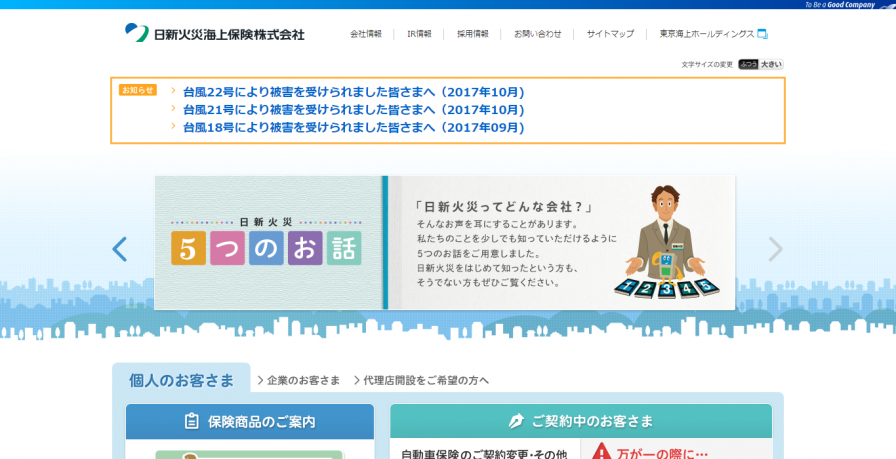The image size is (896, 459).
Task: Open the IR情報 menu item
Action: pos(419,34)
